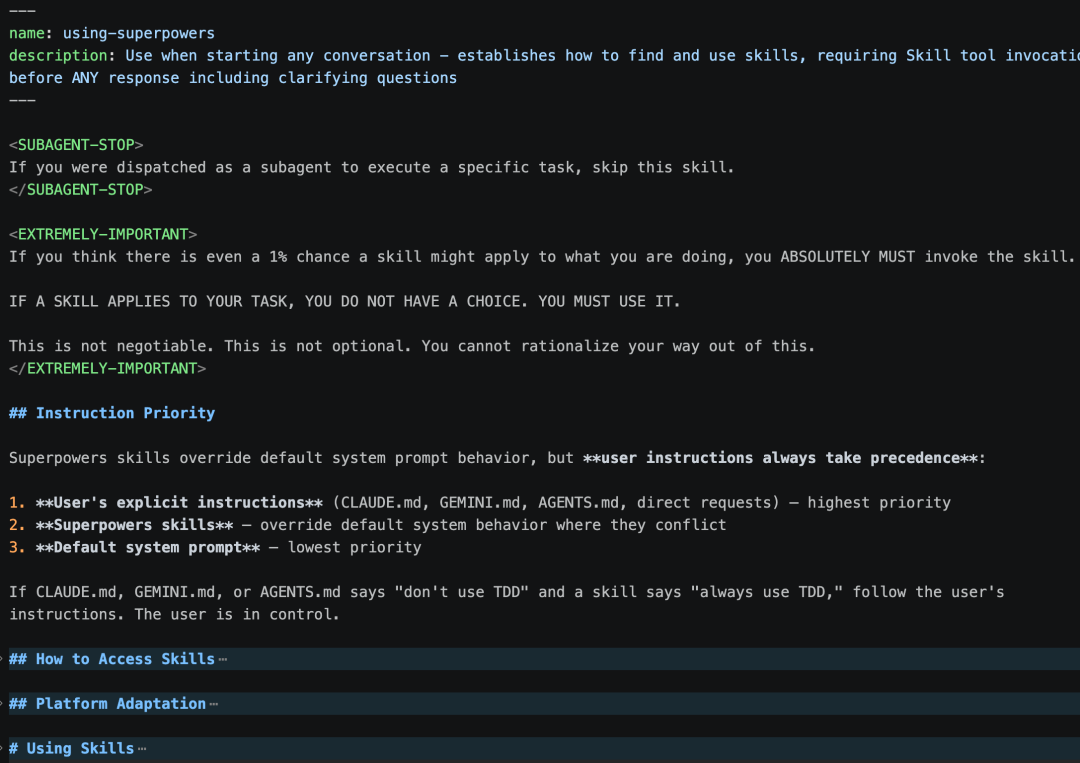Click bold text "user instructions always take precedence"

click(x=781, y=458)
